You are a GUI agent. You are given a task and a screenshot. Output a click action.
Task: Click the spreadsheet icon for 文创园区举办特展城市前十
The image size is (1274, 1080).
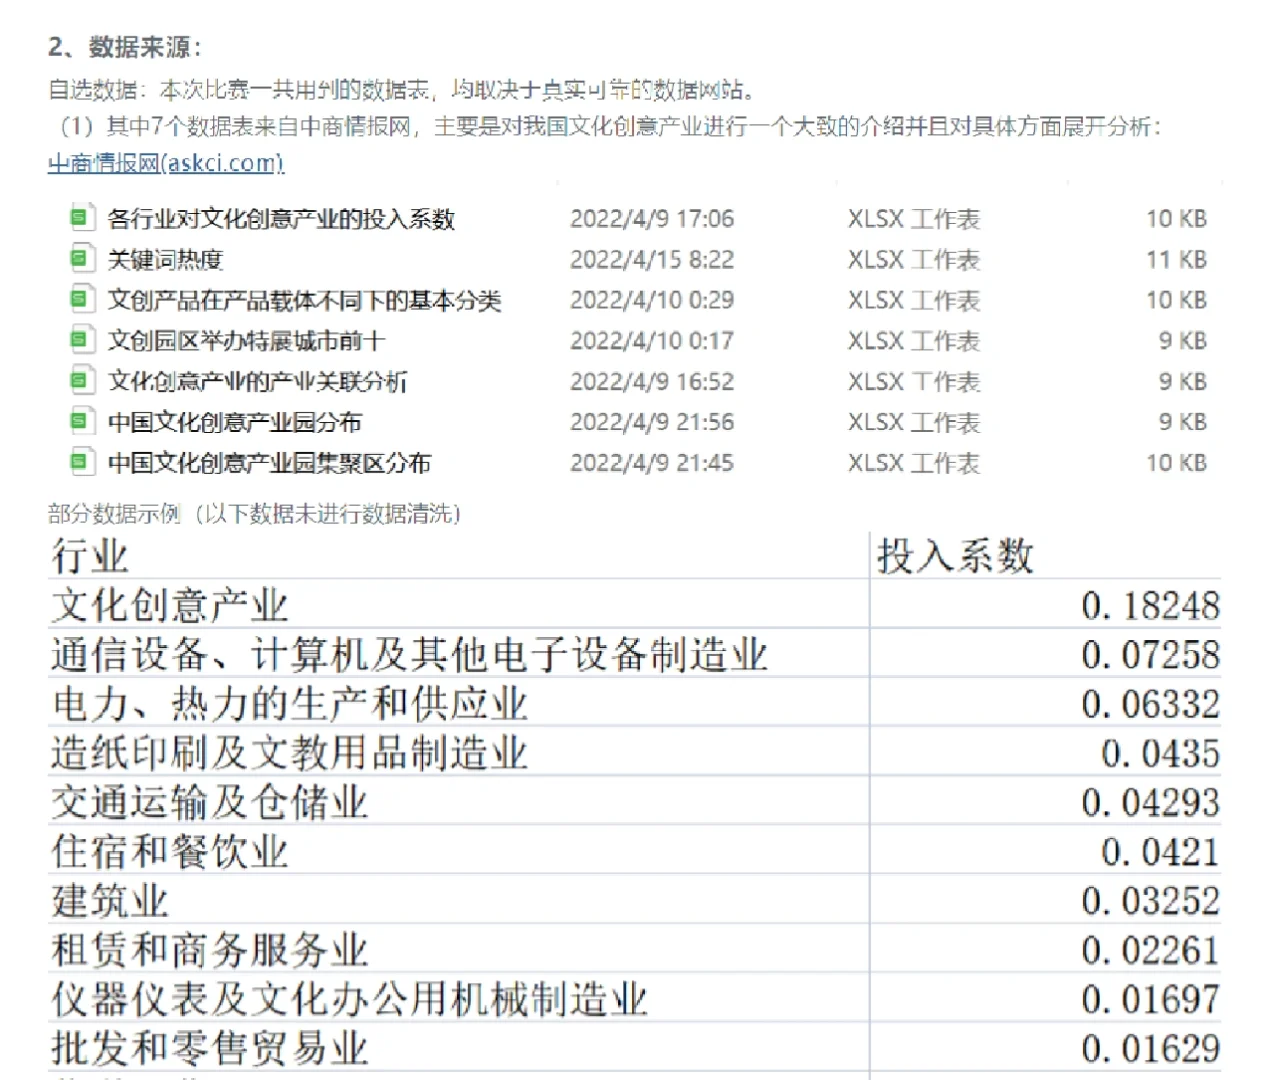(x=80, y=340)
